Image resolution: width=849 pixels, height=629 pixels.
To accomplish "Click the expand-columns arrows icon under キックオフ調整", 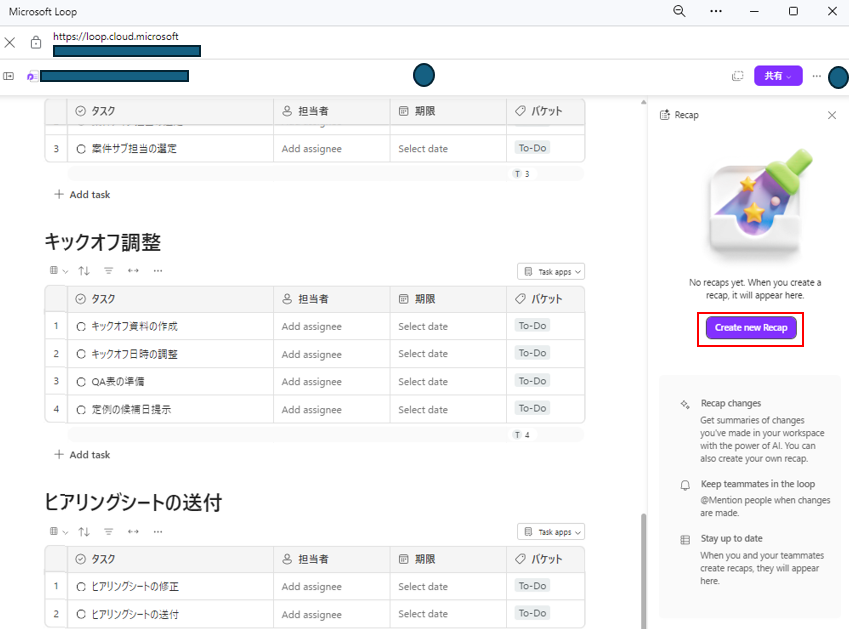I will [x=132, y=270].
